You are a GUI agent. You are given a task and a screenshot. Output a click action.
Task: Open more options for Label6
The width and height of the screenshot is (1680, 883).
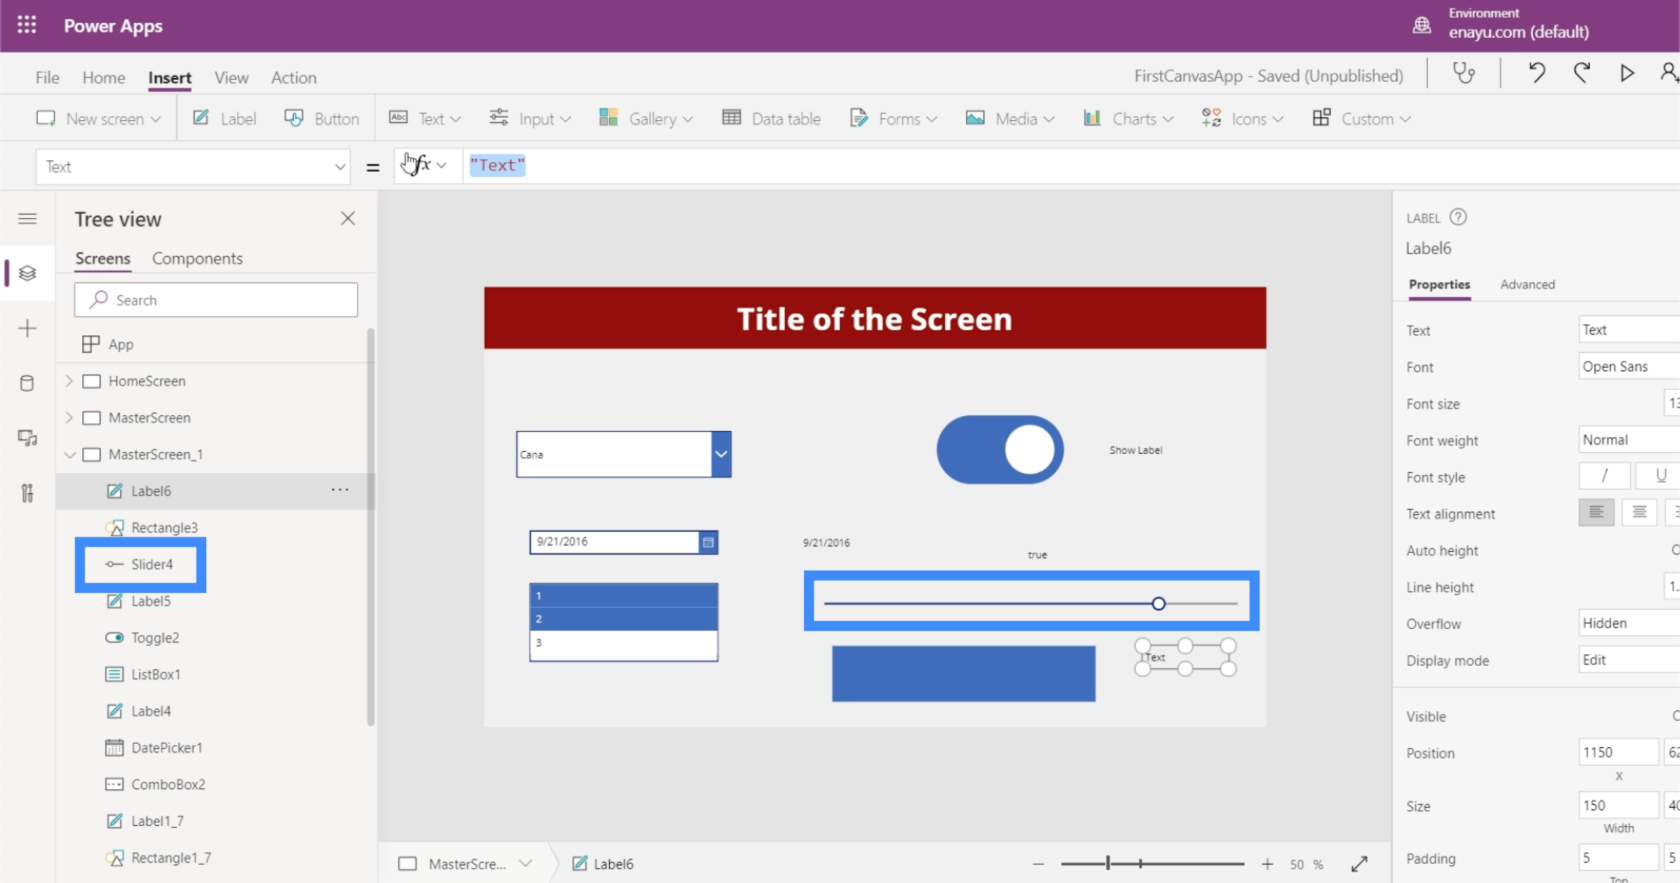[x=340, y=490]
